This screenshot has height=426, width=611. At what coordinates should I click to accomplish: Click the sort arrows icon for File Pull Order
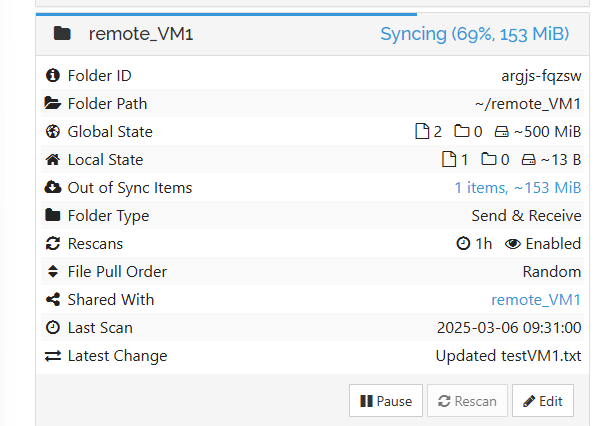click(53, 271)
